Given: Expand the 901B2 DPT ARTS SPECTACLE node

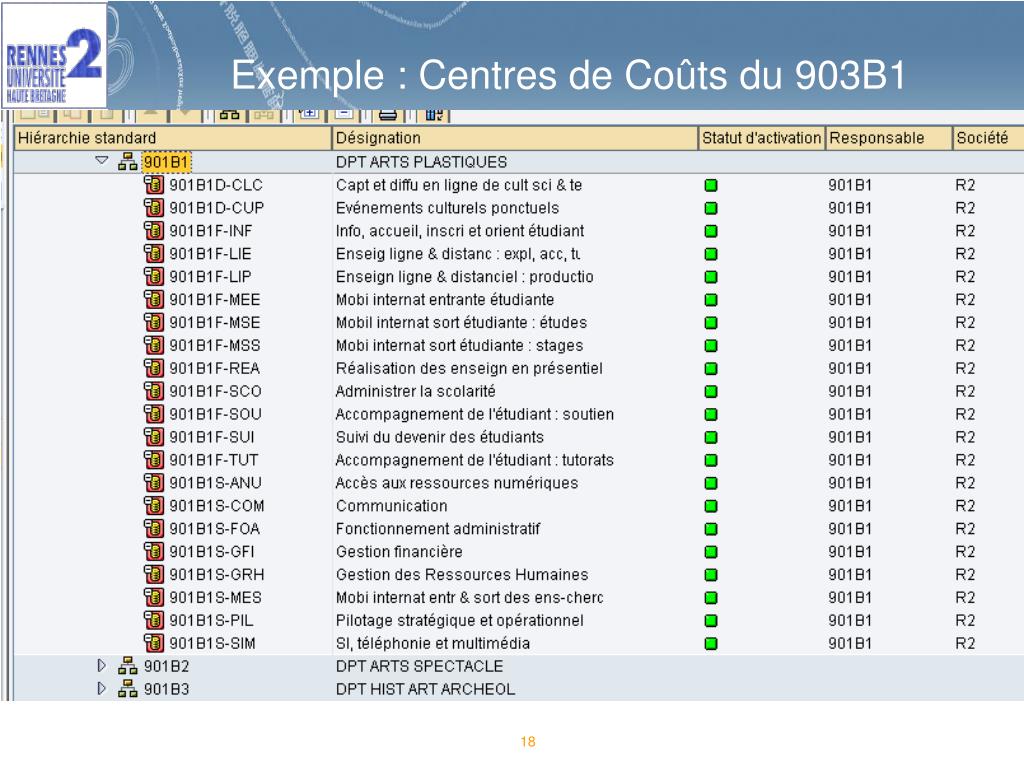Looking at the screenshot, I should tap(101, 665).
